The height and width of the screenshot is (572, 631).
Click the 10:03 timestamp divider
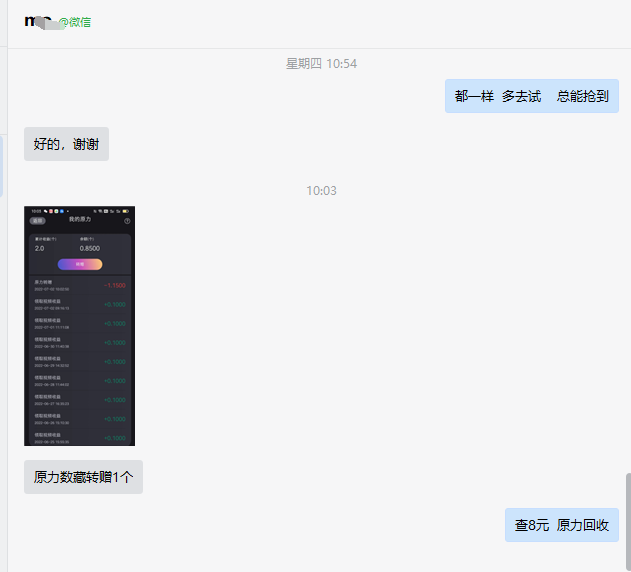point(321,191)
